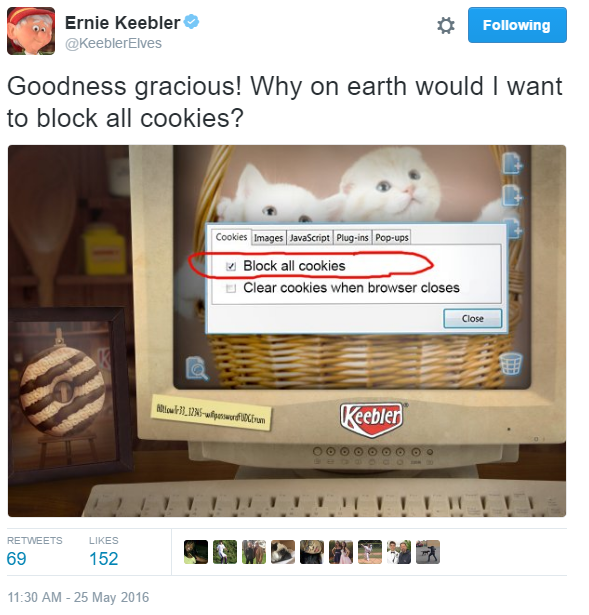Click Ernie Keebler's profile avatar
This screenshot has height=615, width=589.
coord(31,31)
